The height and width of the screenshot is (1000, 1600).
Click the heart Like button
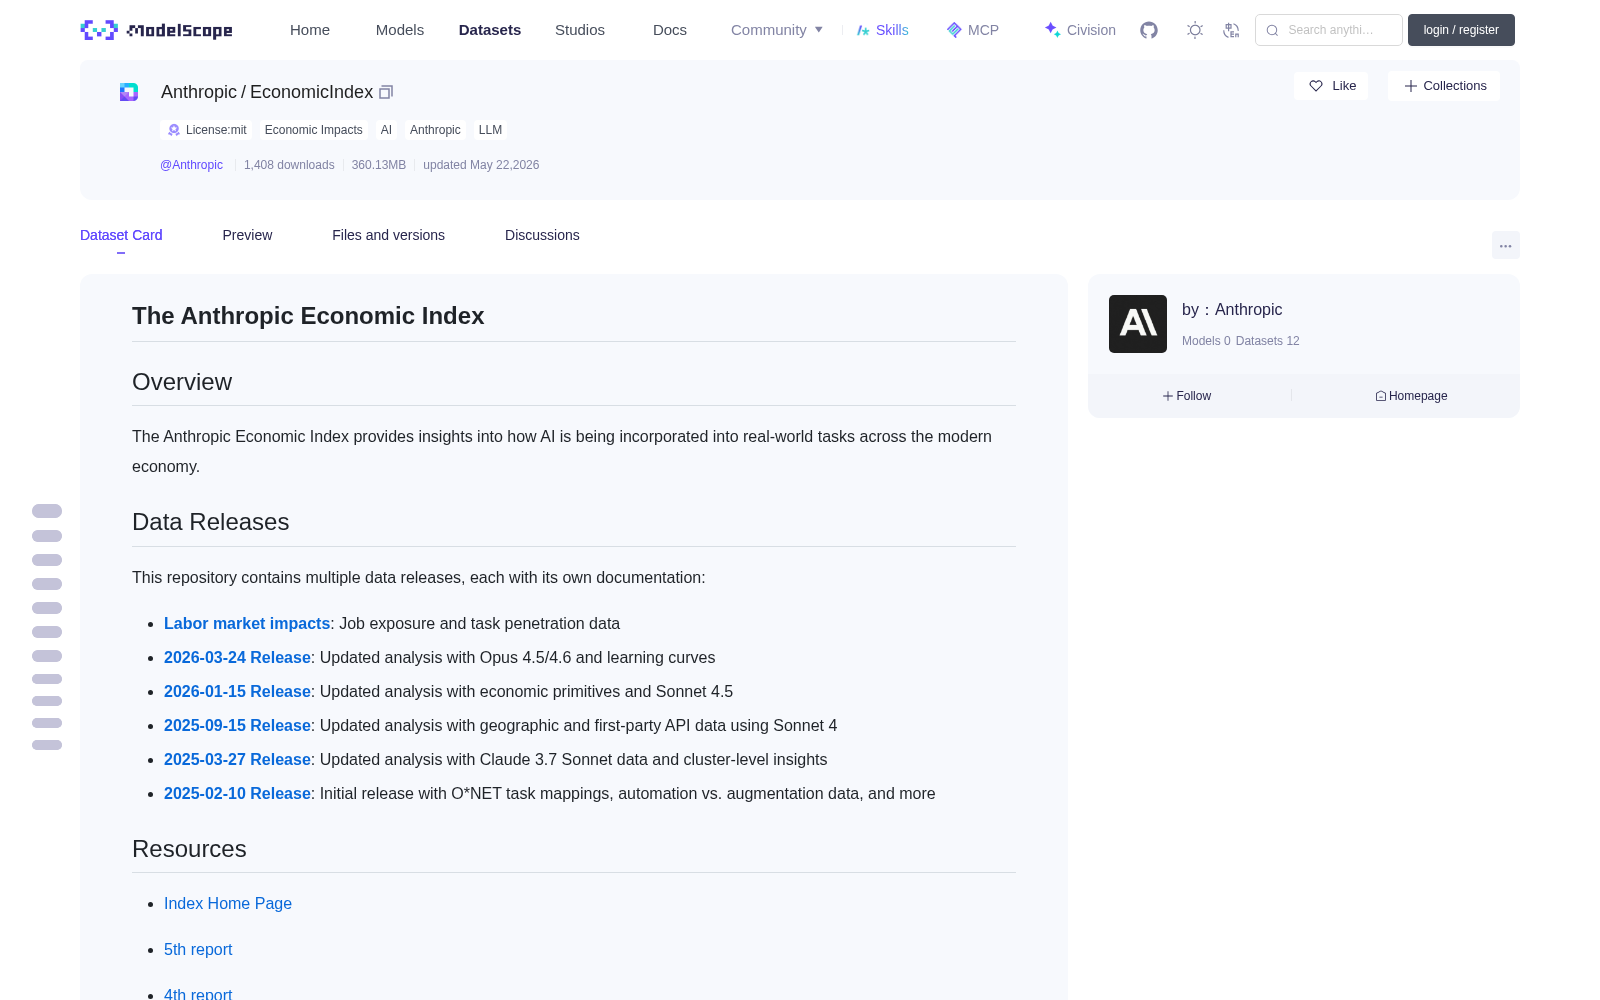click(1331, 86)
